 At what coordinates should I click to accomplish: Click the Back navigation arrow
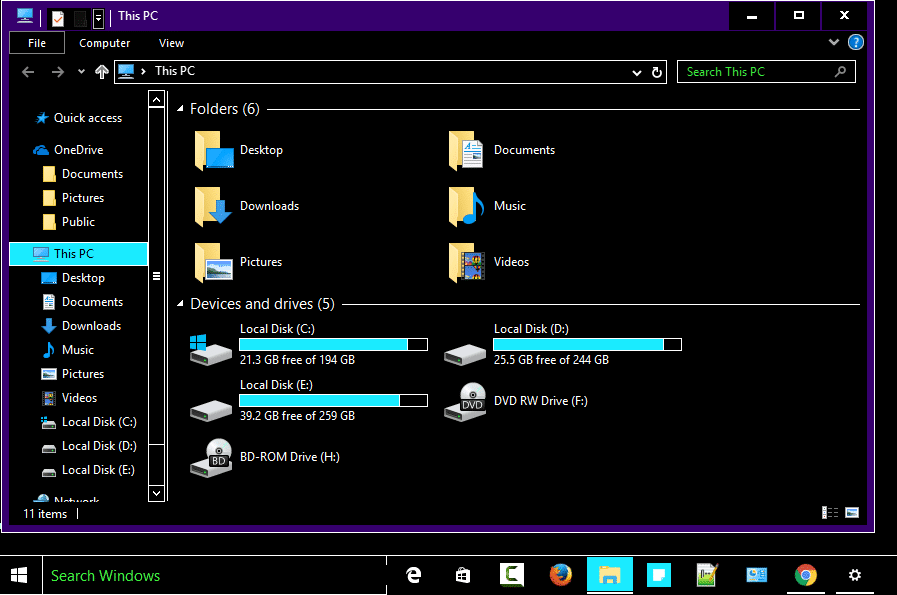pos(27,72)
